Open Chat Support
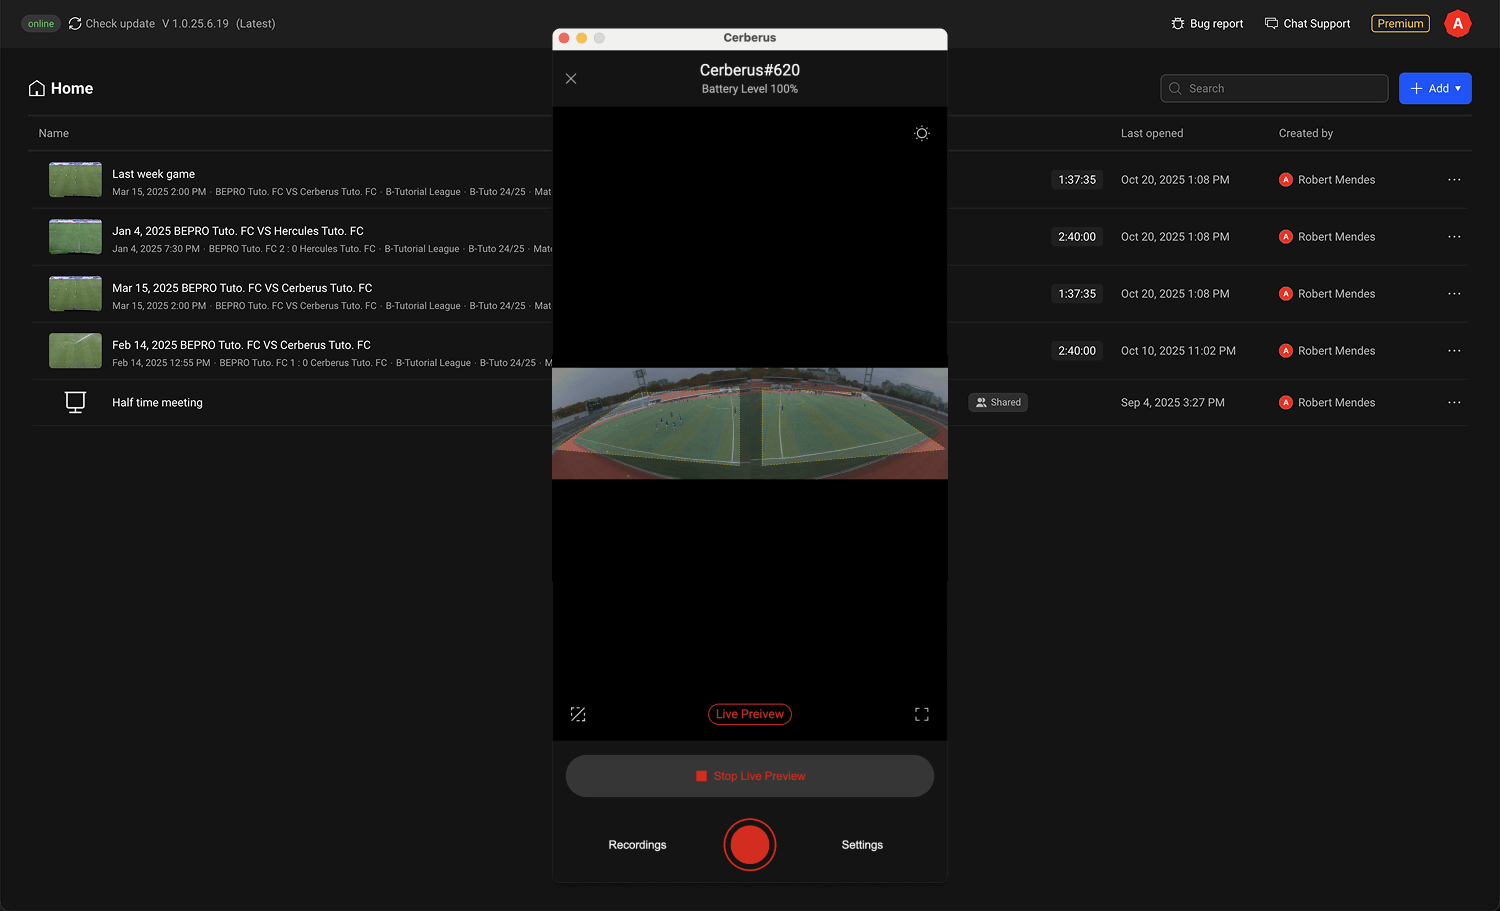1500x911 pixels. pos(1307,23)
